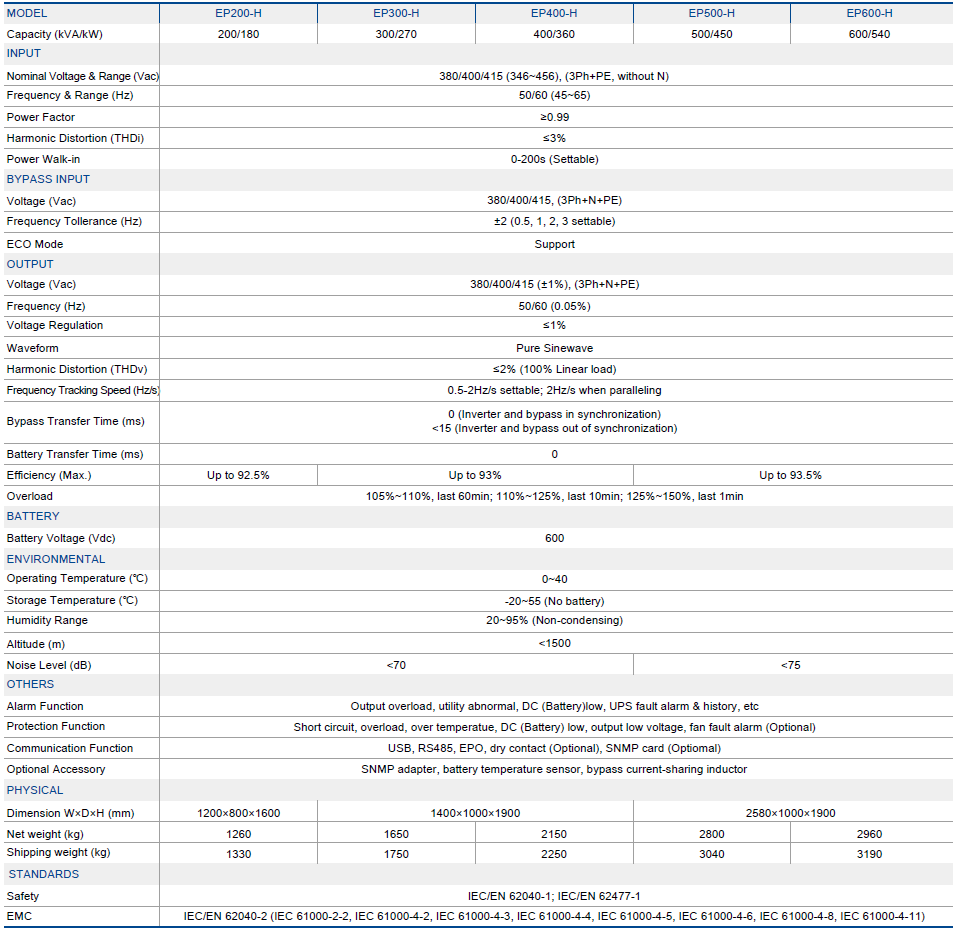Click the battery voltage value 600

pos(554,538)
